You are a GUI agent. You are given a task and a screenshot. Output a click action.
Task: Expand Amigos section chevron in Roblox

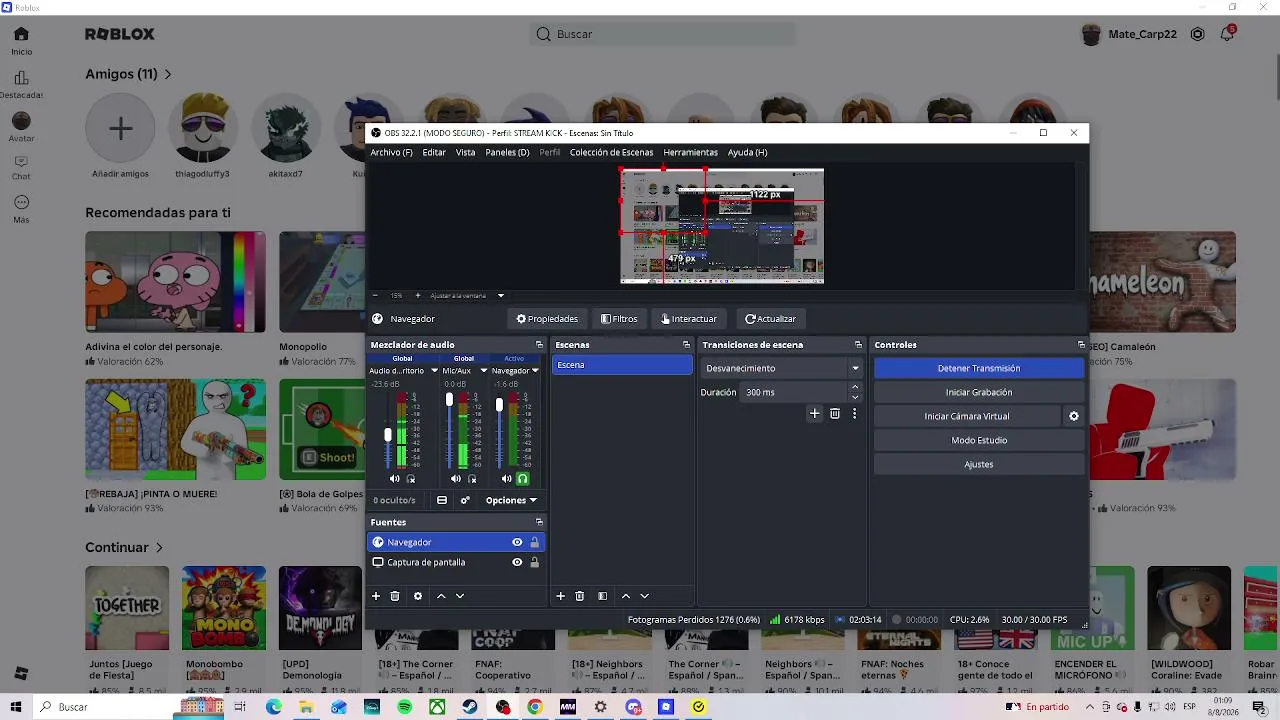coord(168,74)
